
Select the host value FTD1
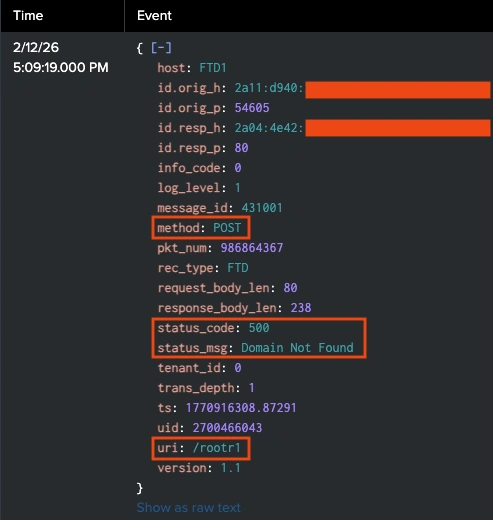[x=213, y=68]
